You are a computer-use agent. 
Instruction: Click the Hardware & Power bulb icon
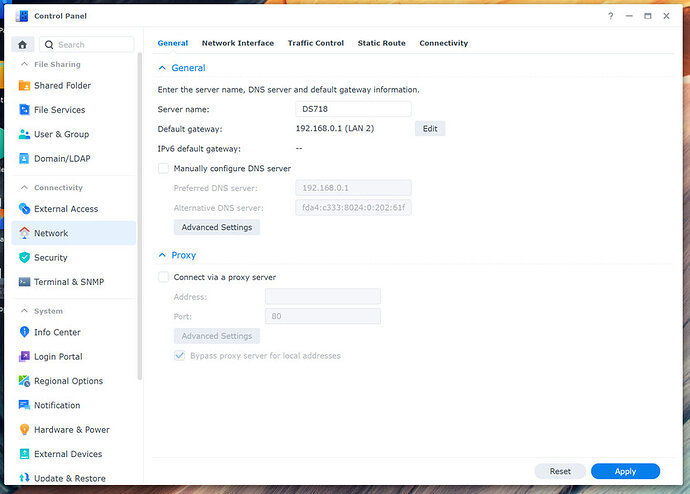[x=25, y=429]
